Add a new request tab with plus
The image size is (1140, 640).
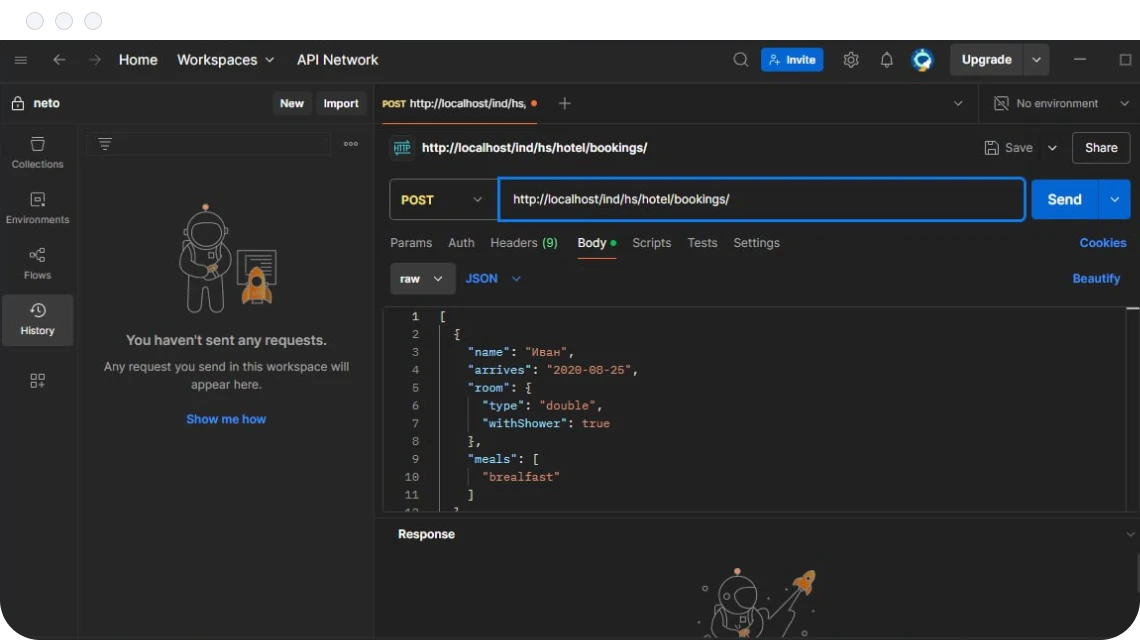click(564, 104)
